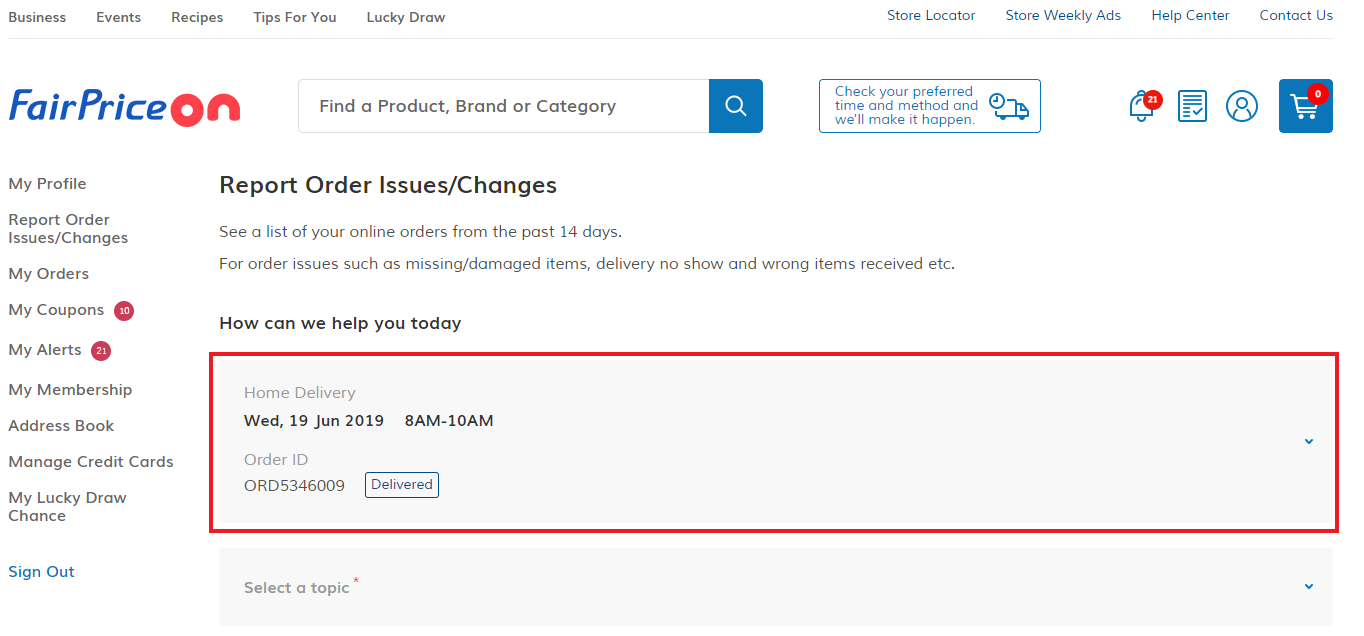Click the search product input field
The width and height of the screenshot is (1364, 636).
pyautogui.click(x=504, y=106)
